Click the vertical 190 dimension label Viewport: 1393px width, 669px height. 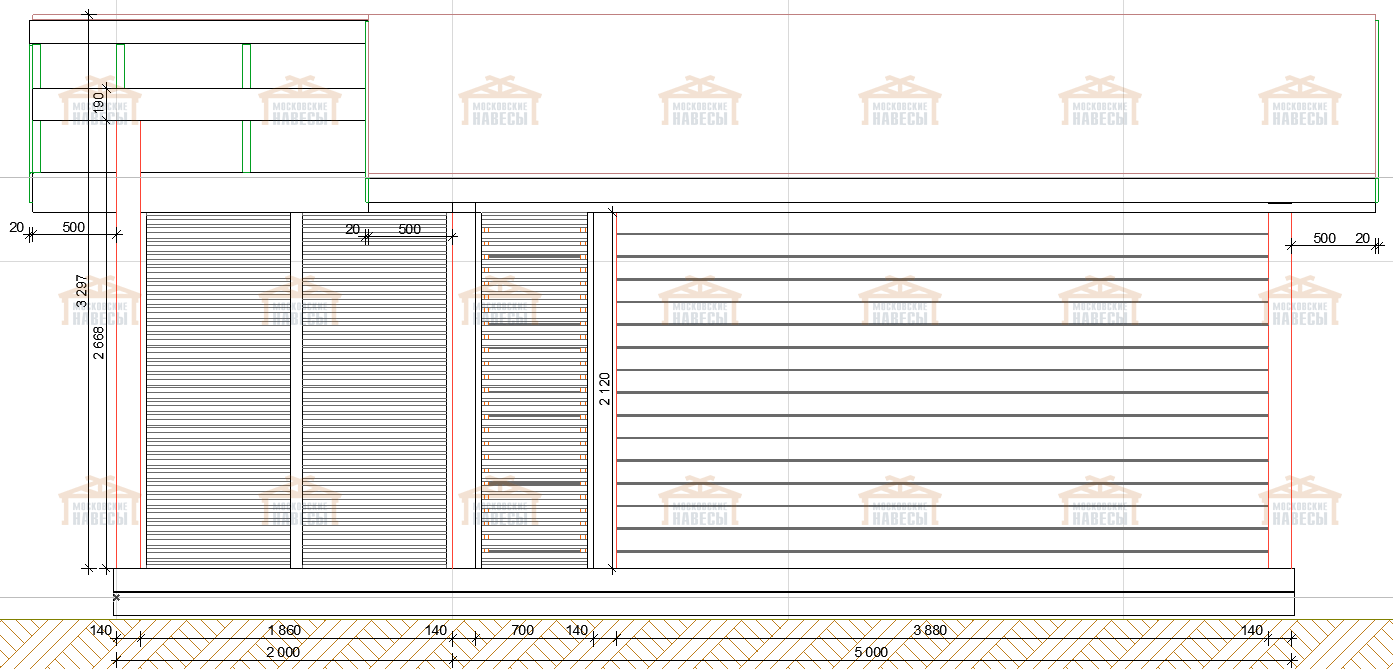(x=98, y=102)
